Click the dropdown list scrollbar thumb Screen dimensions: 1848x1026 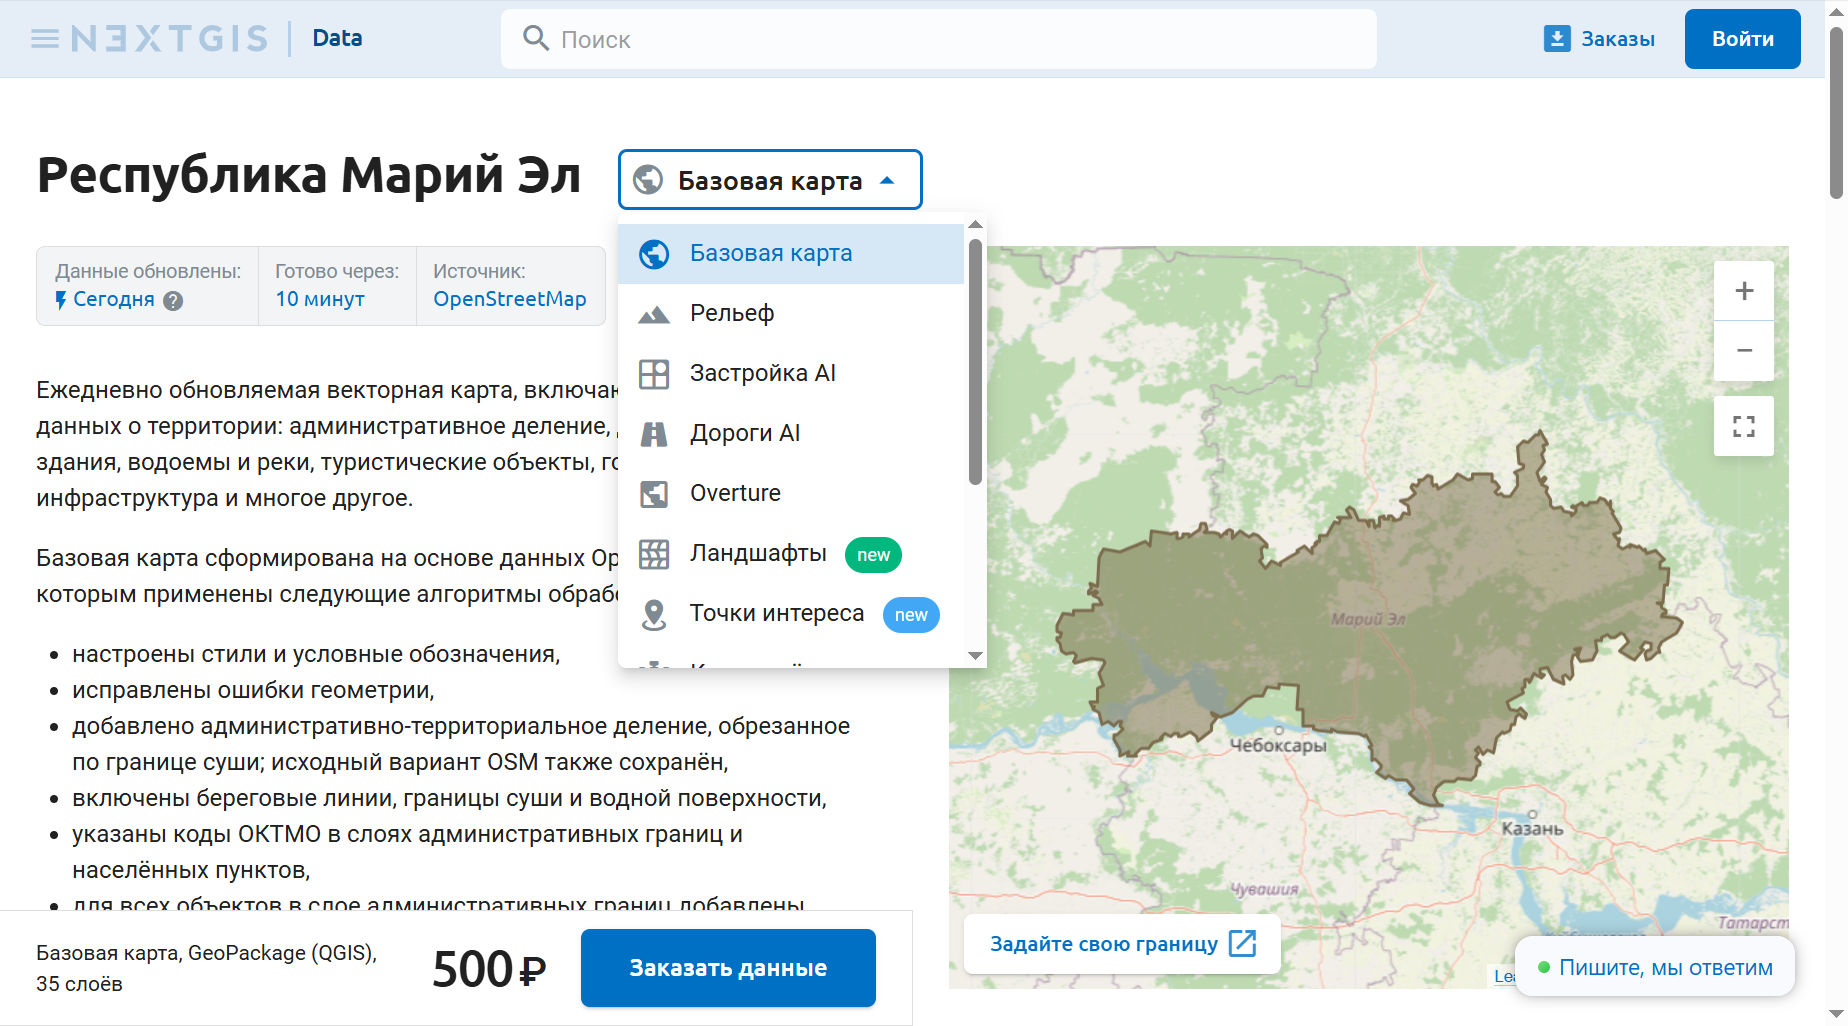pyautogui.click(x=976, y=362)
